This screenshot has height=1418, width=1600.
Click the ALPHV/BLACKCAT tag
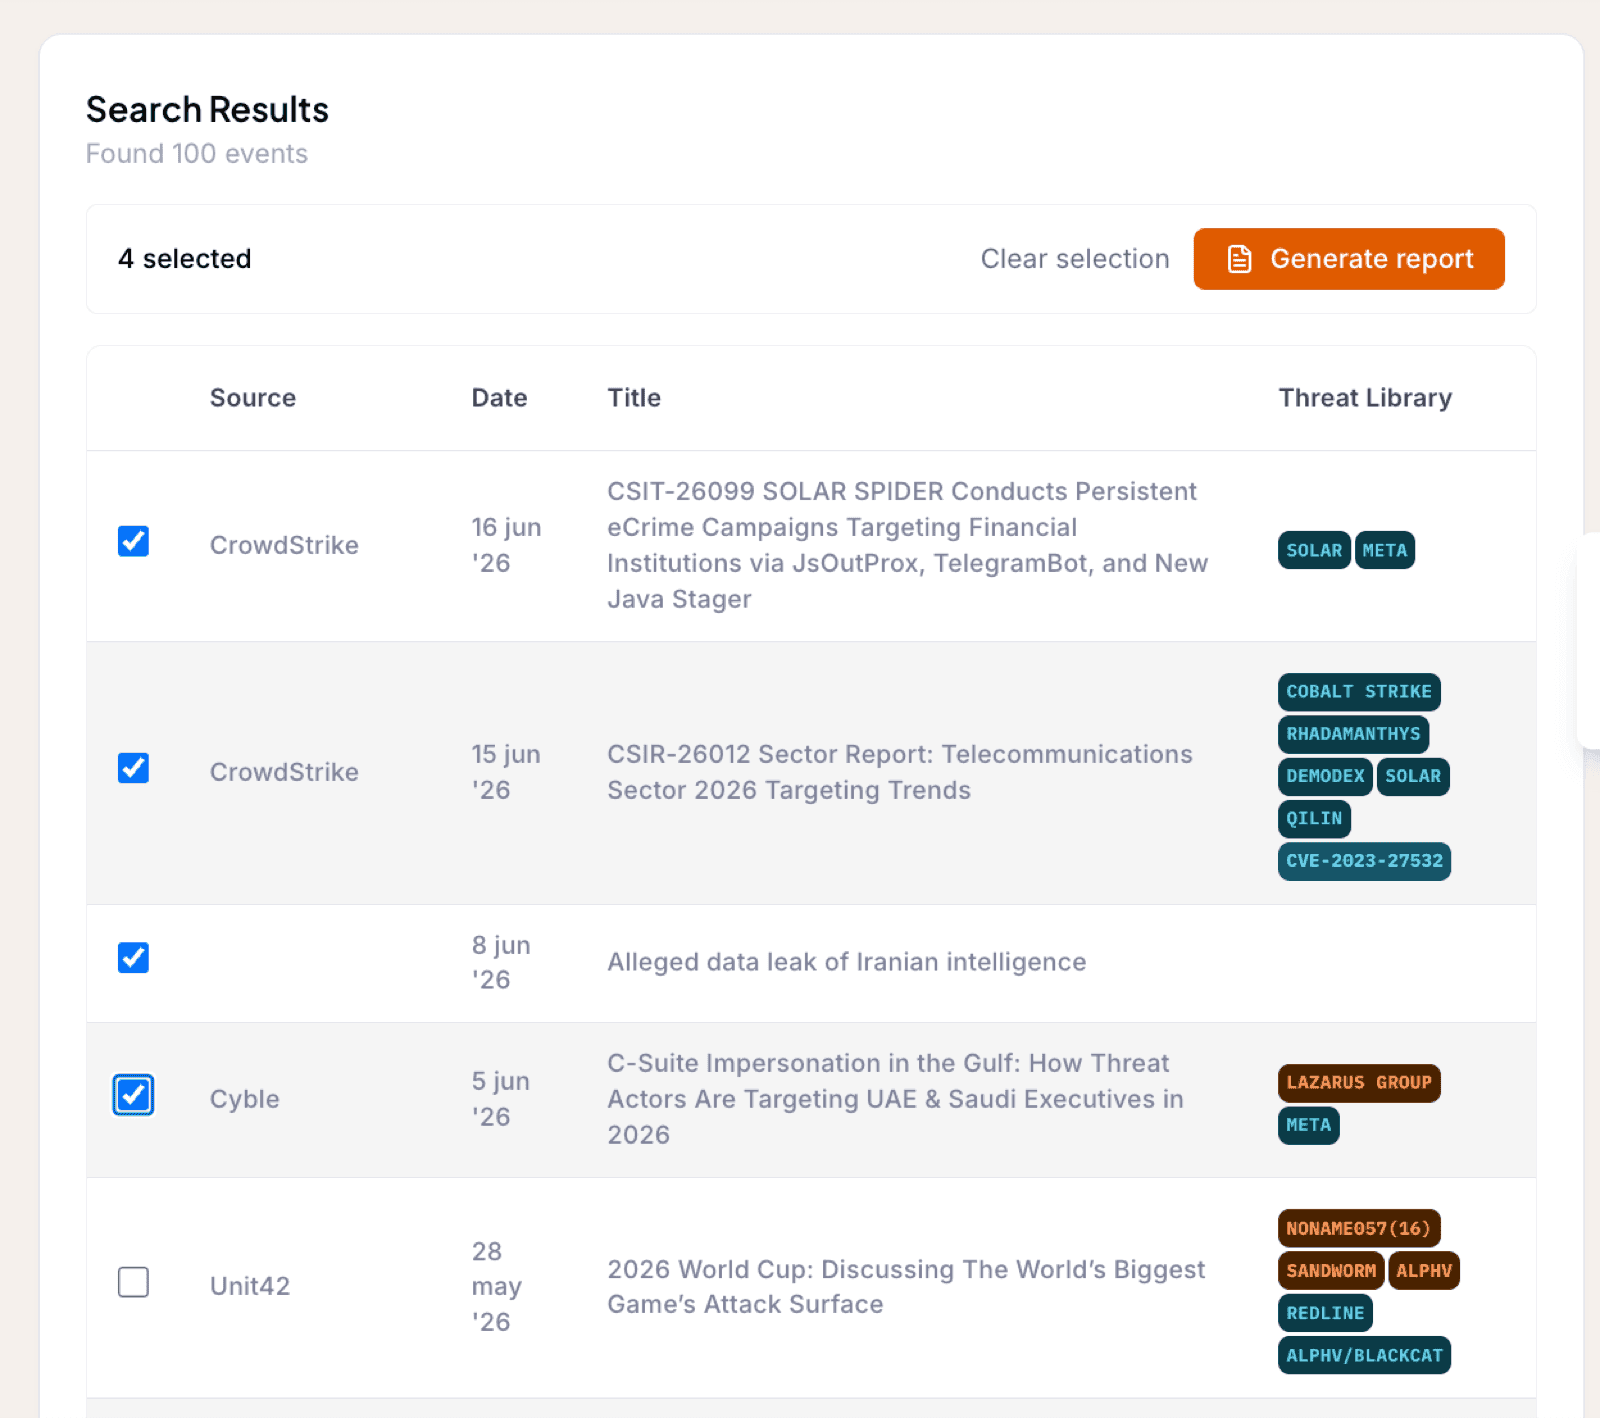[x=1364, y=1356]
